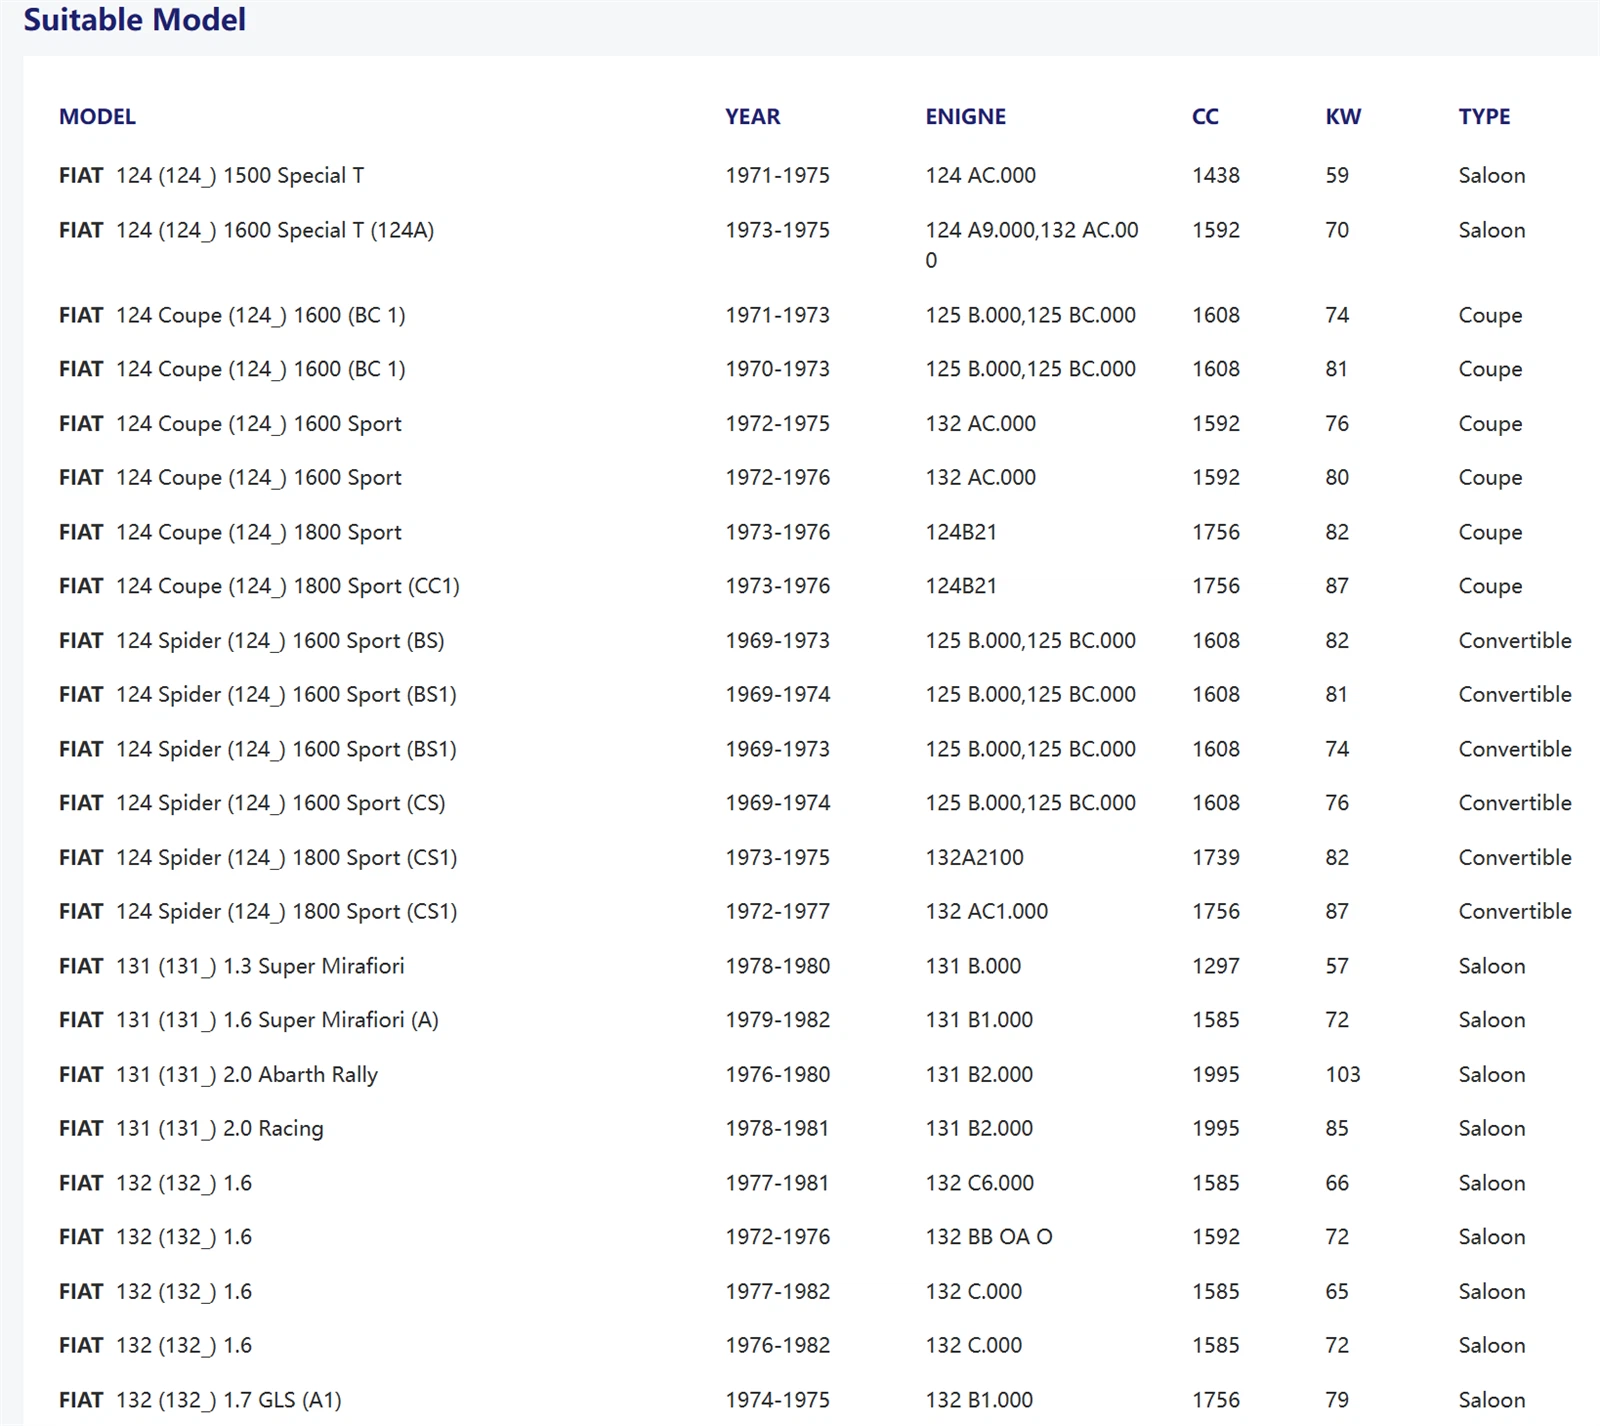
Task: Select 'FIAT 131 (131_) 1.6 Super Mirafiori (A)' model
Action: pos(248,1020)
